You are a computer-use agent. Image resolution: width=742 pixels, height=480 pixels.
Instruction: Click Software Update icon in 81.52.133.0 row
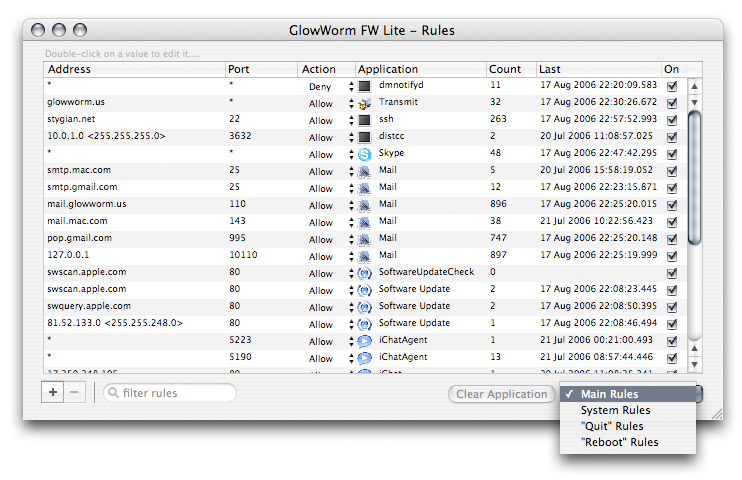(x=364, y=325)
